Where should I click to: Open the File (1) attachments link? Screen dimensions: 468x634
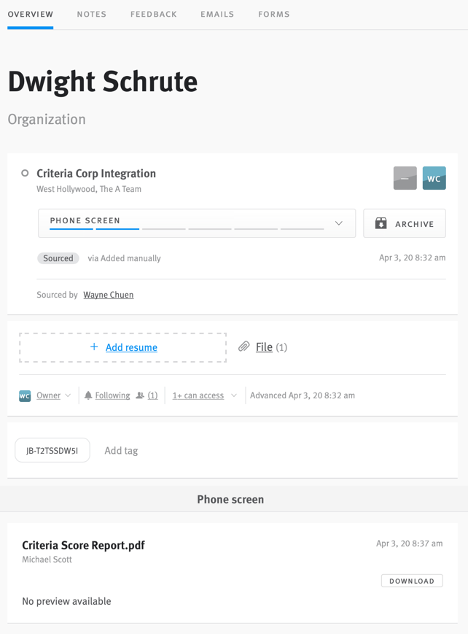click(271, 347)
